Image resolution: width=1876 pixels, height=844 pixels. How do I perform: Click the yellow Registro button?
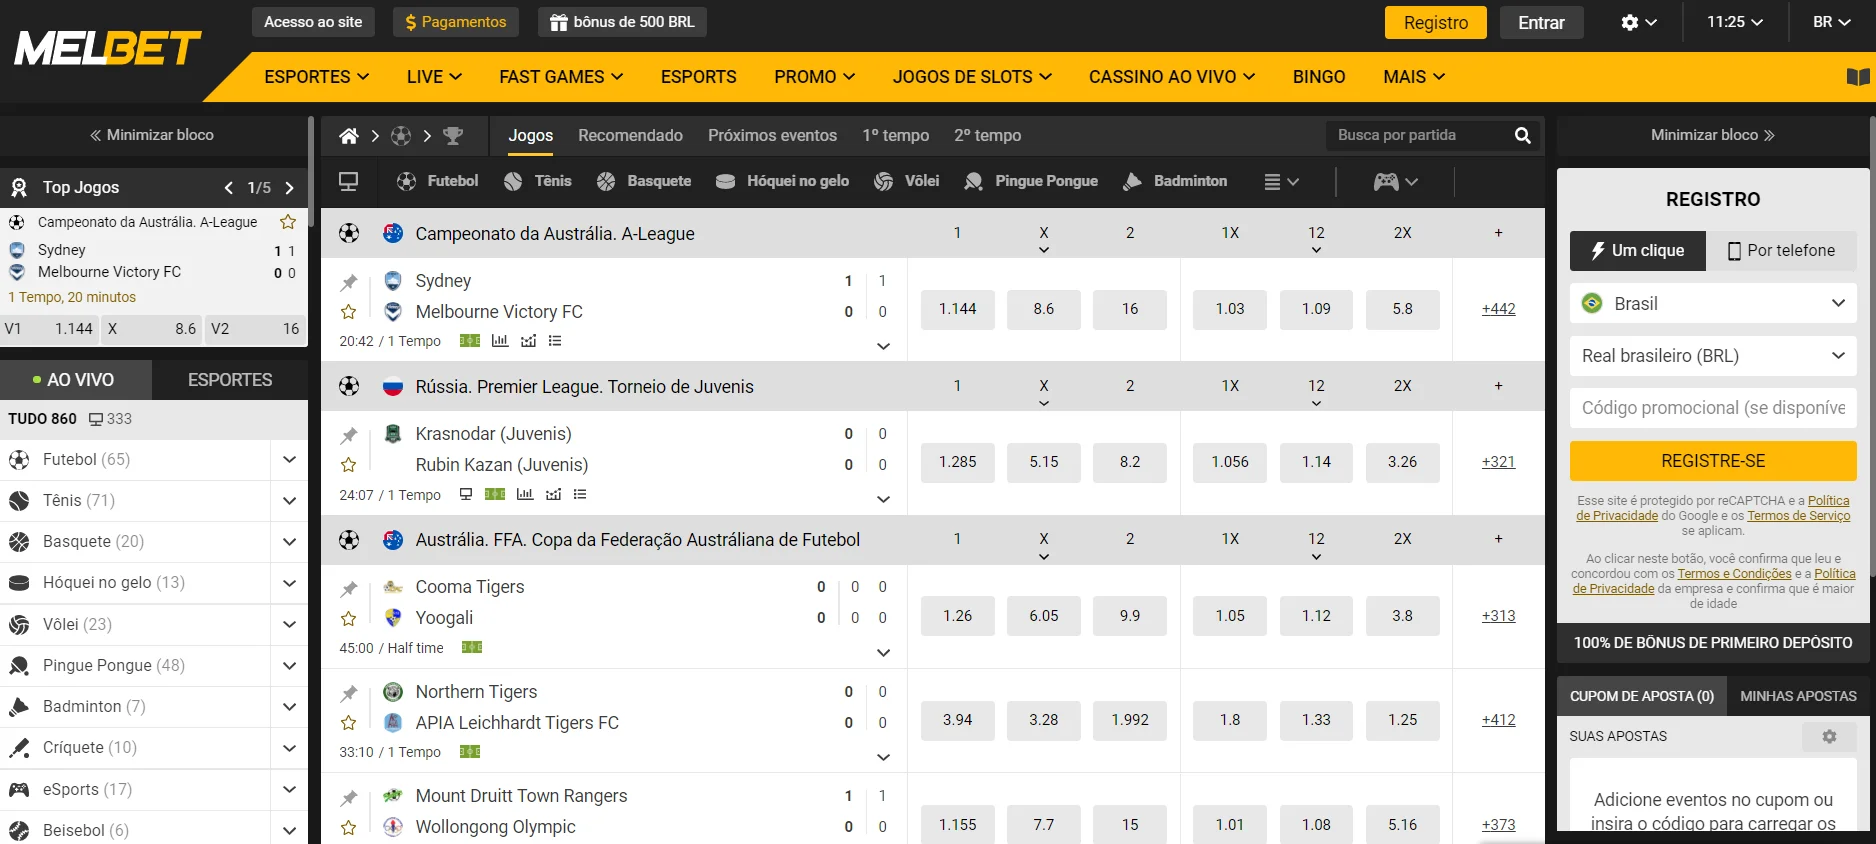tap(1436, 23)
